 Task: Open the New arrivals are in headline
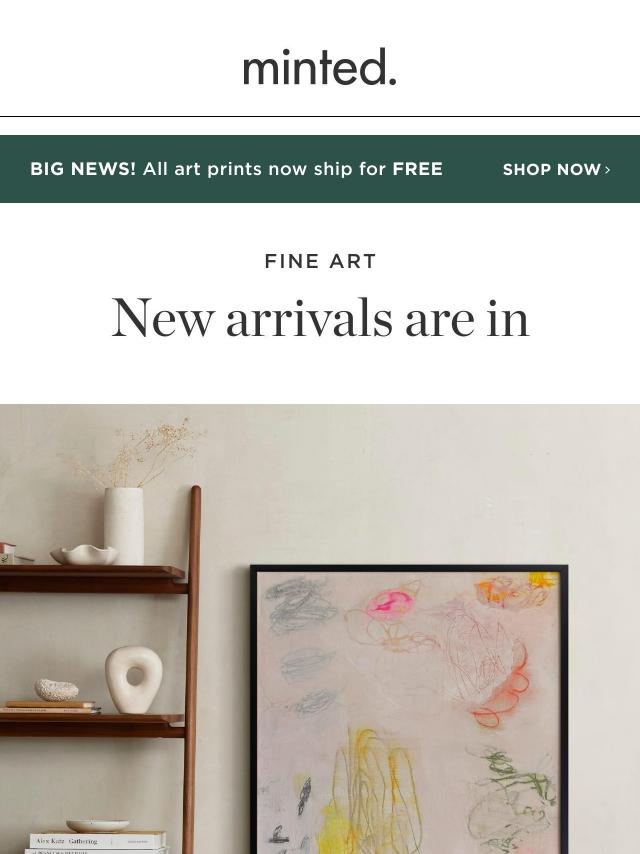tap(320, 319)
